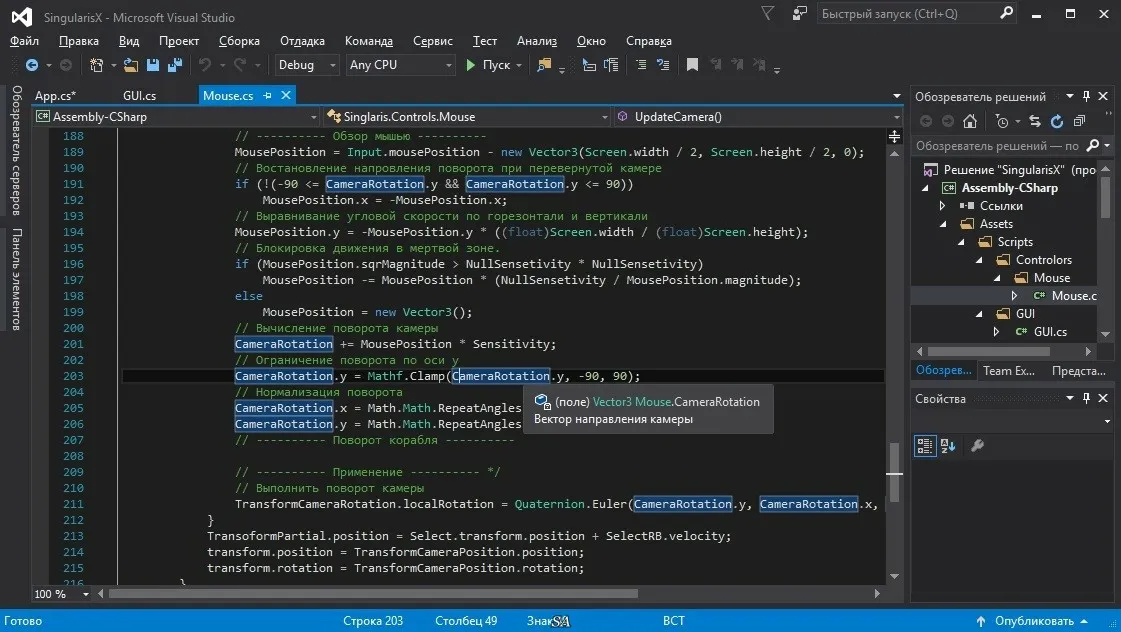Click the Collapse All icon in Solution Explorer
The height and width of the screenshot is (632, 1121).
click(x=1079, y=121)
